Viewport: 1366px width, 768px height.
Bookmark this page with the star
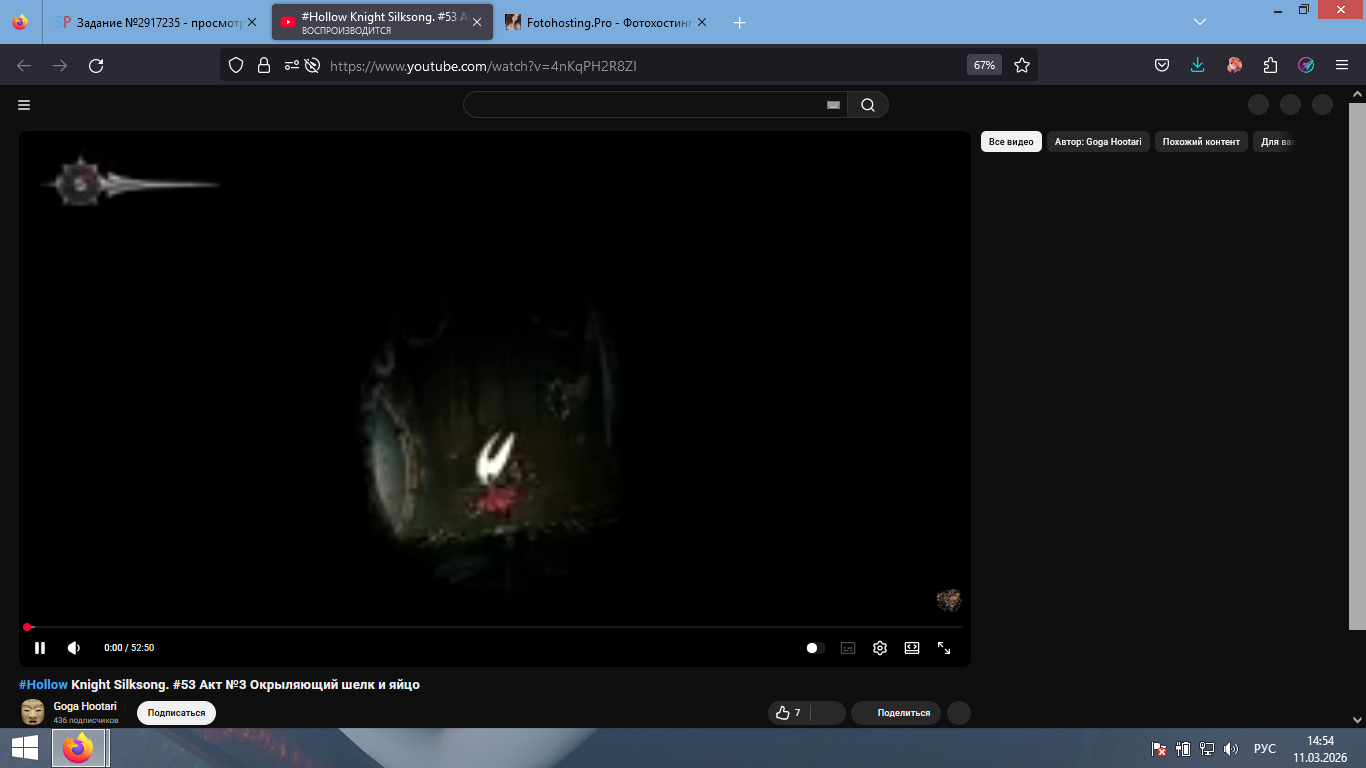(1022, 65)
